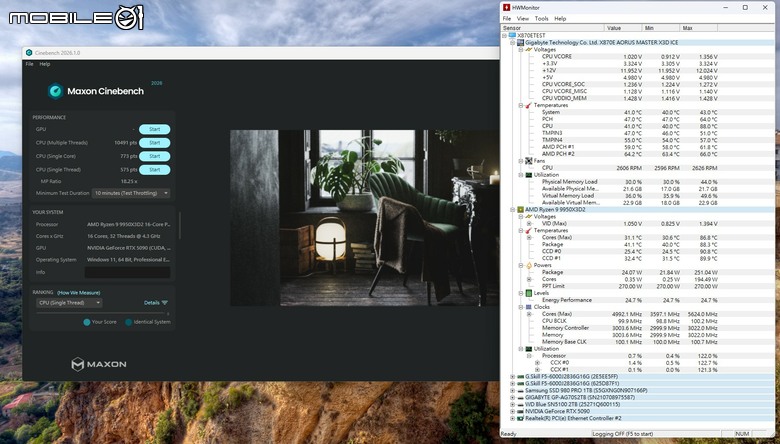
Task: Open the HWMonitor File menu
Action: (507, 18)
